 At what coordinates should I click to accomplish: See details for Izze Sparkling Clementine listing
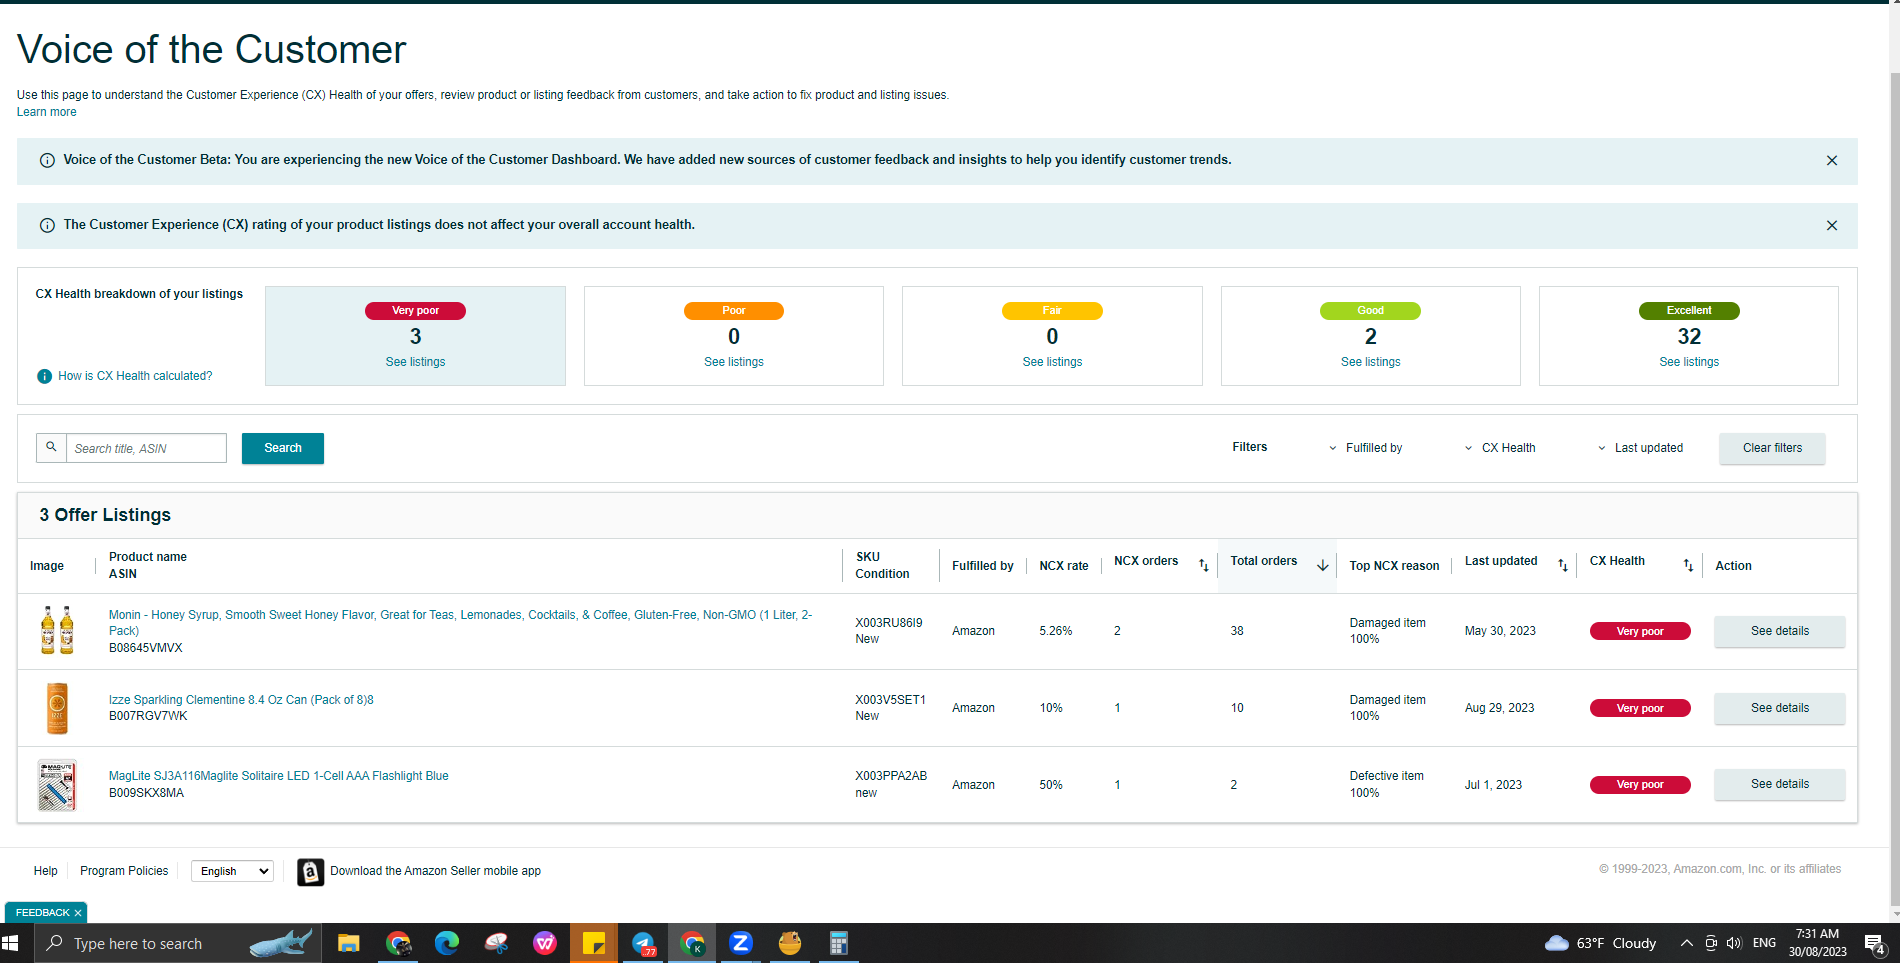[x=1780, y=708]
